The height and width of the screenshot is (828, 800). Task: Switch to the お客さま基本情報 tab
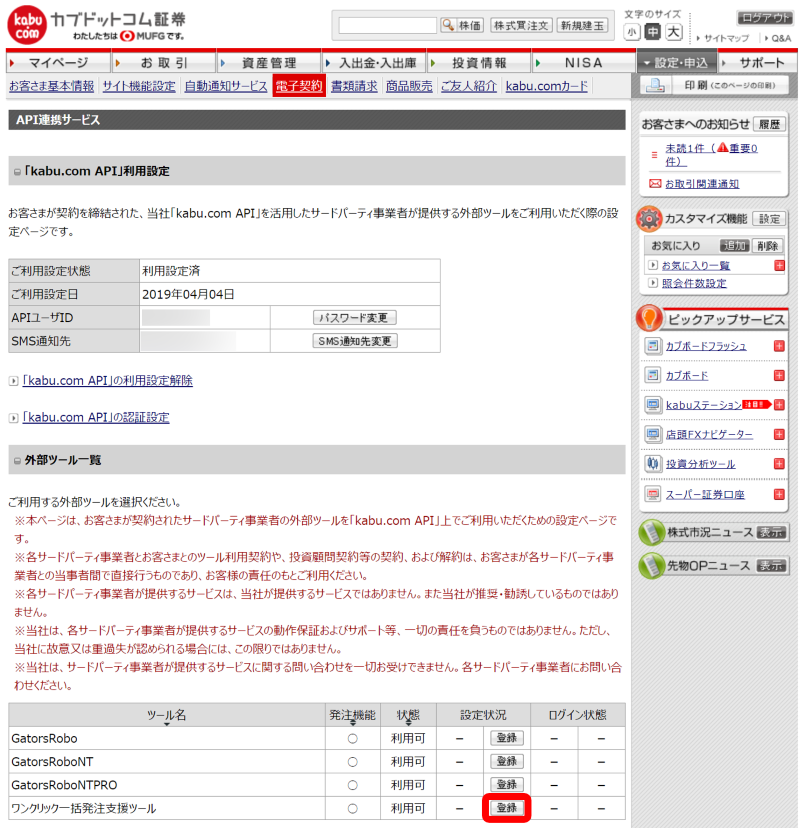pyautogui.click(x=51, y=86)
